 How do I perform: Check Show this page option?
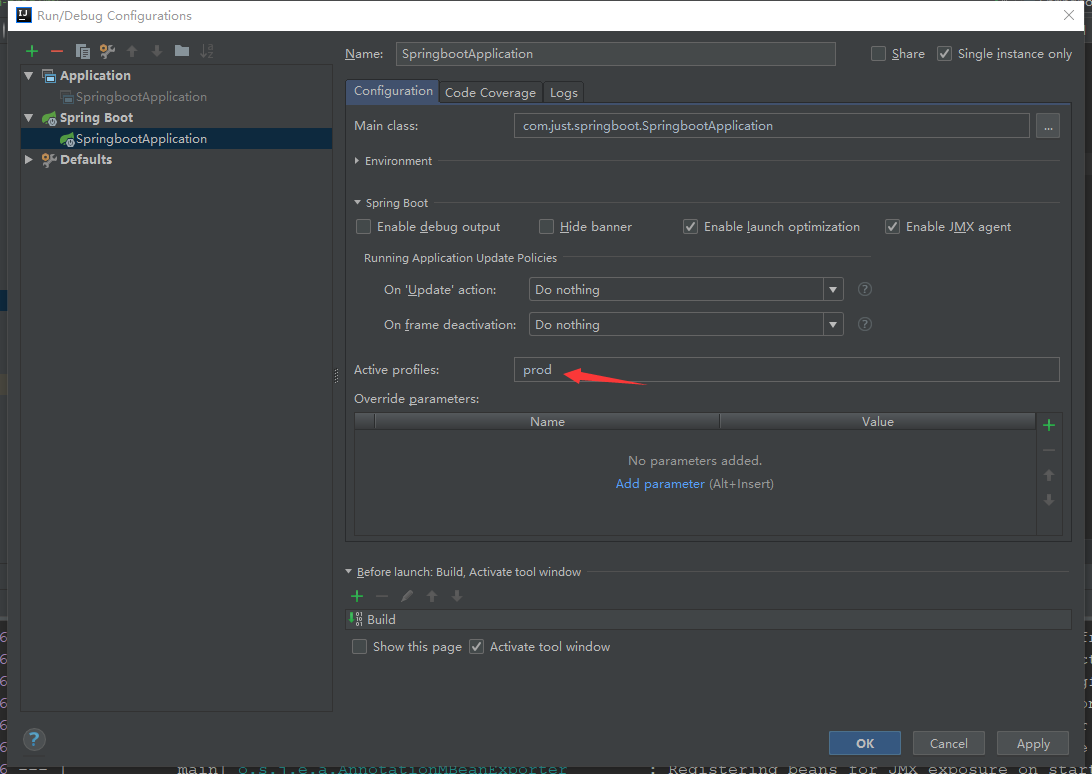pyautogui.click(x=359, y=647)
